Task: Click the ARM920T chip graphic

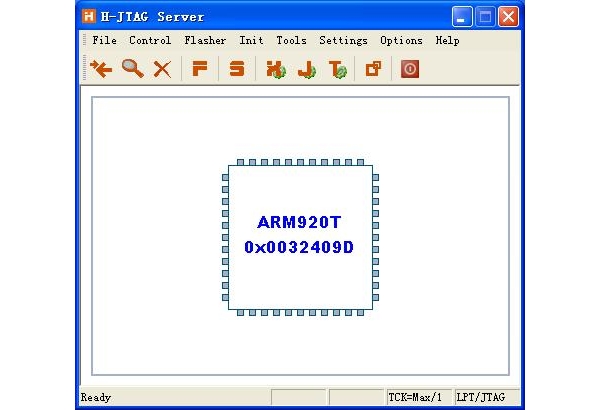Action: click(x=300, y=235)
